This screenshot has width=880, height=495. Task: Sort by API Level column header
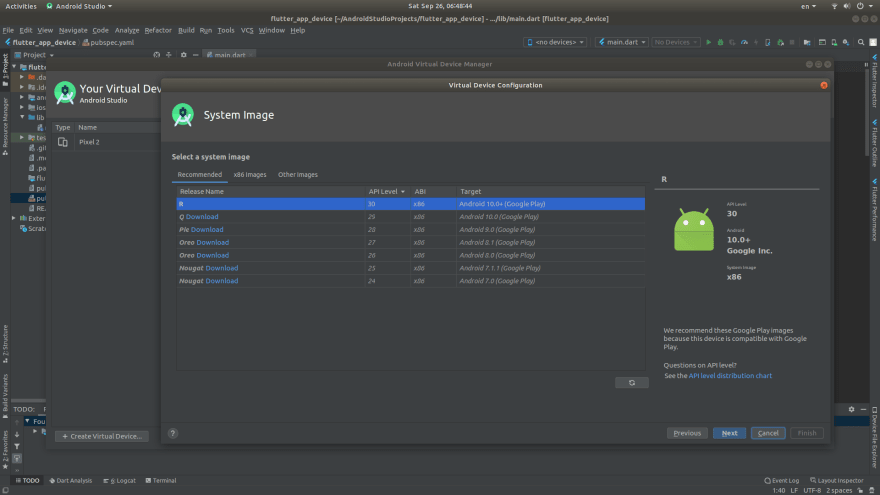click(x=386, y=191)
